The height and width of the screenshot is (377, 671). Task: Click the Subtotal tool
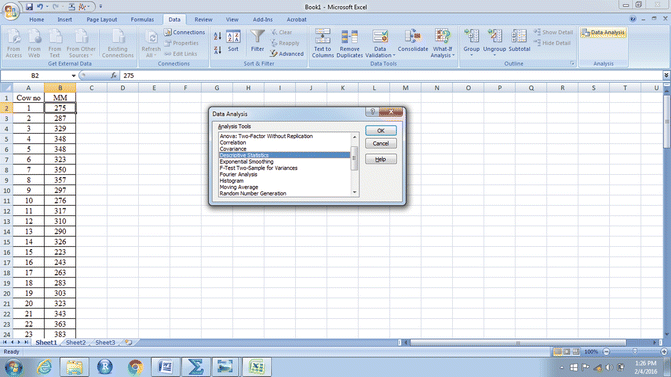(520, 41)
